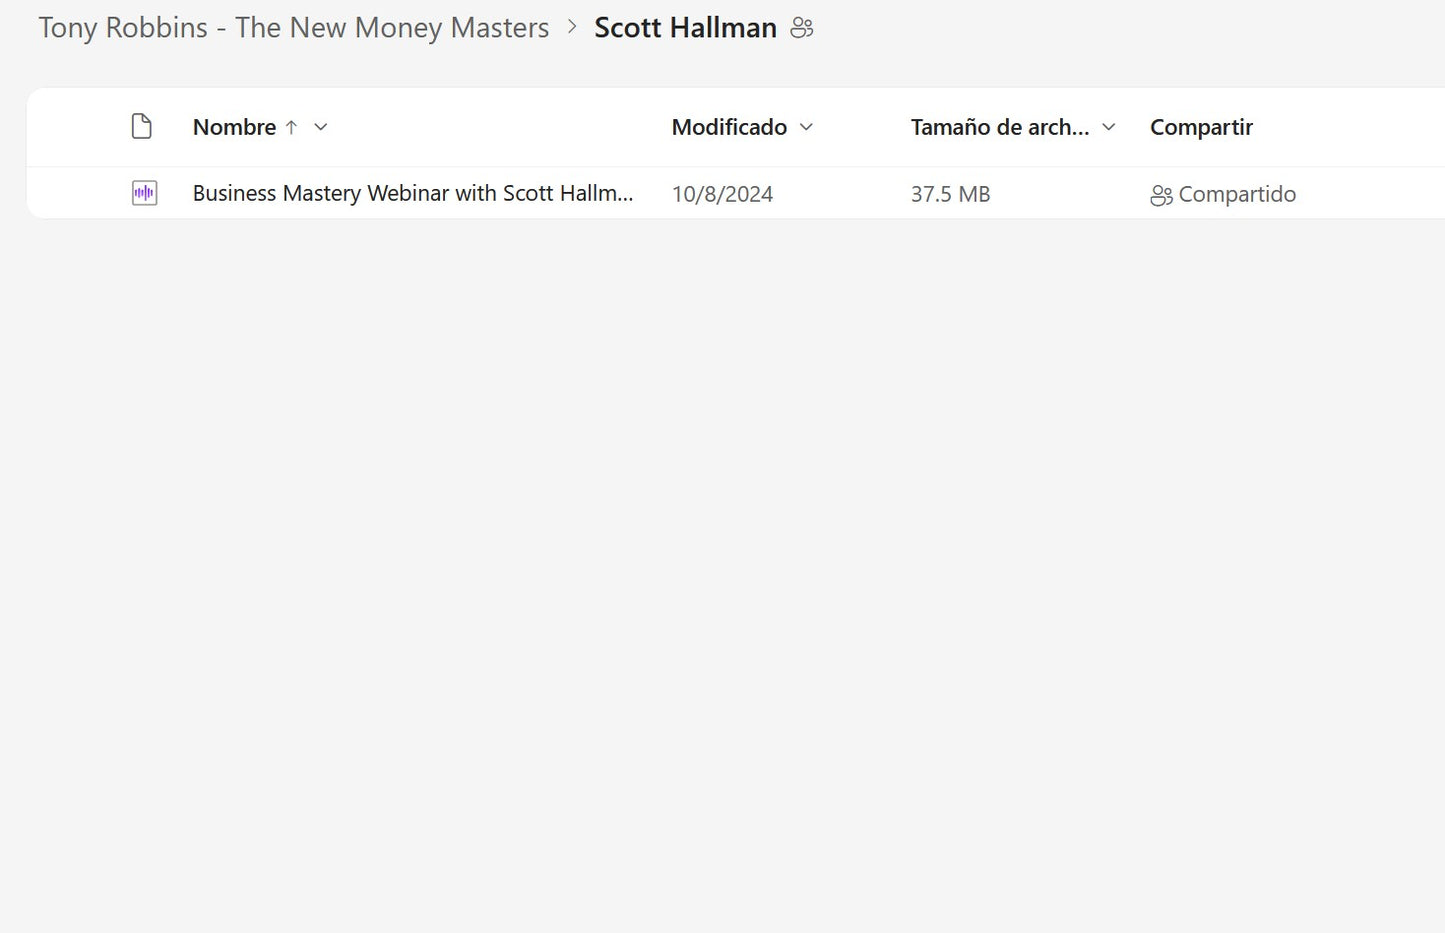Image resolution: width=1445 pixels, height=933 pixels.
Task: Click the people icon beside Compartido
Action: tap(1161, 195)
